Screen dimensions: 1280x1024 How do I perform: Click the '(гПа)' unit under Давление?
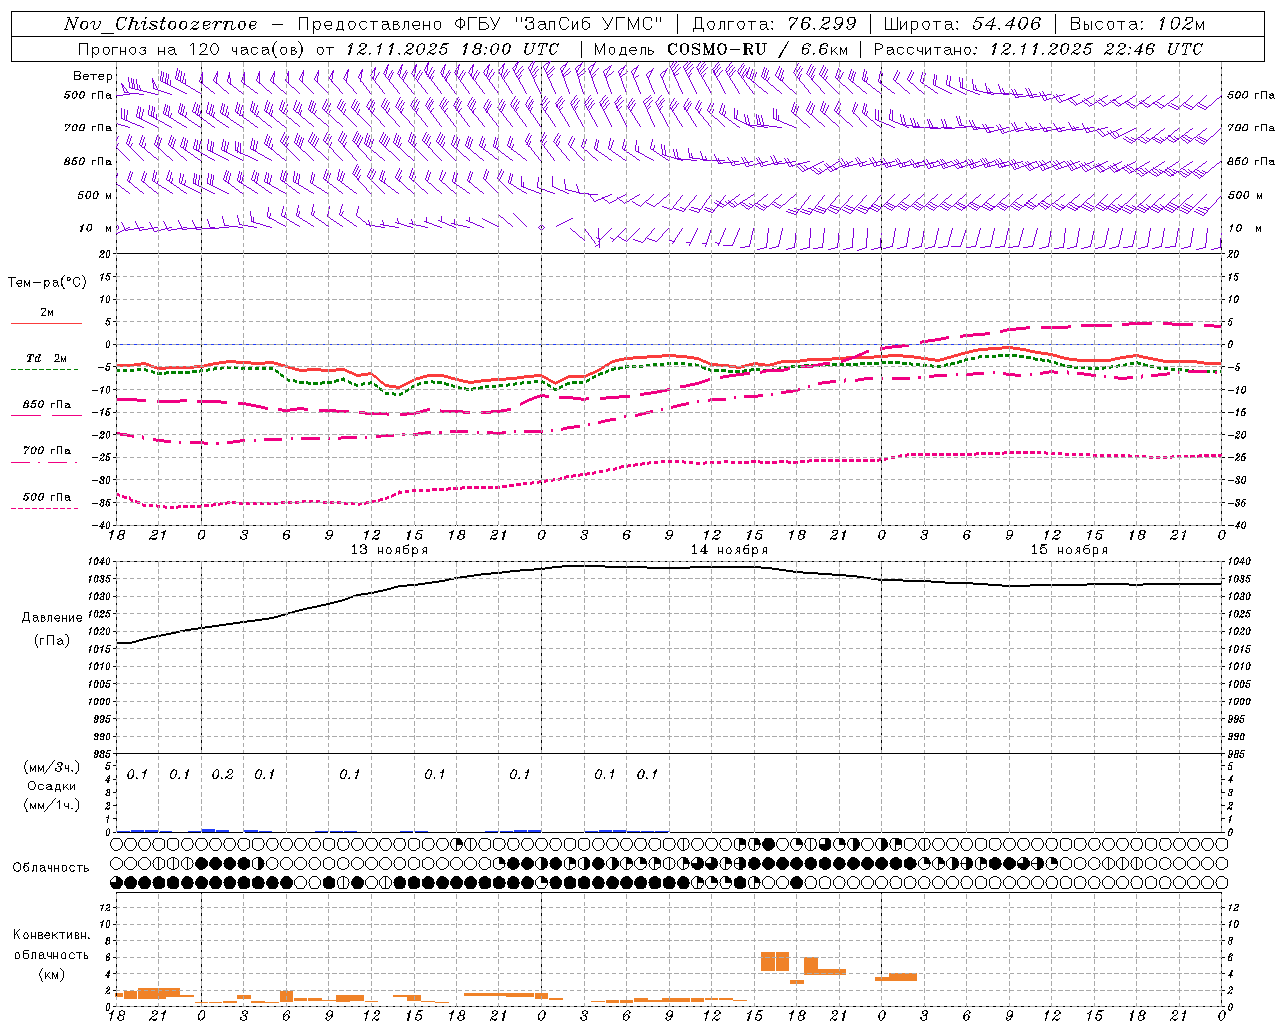52,640
